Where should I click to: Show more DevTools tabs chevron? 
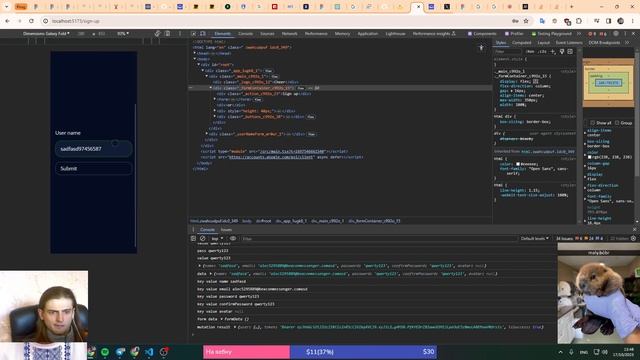579,33
